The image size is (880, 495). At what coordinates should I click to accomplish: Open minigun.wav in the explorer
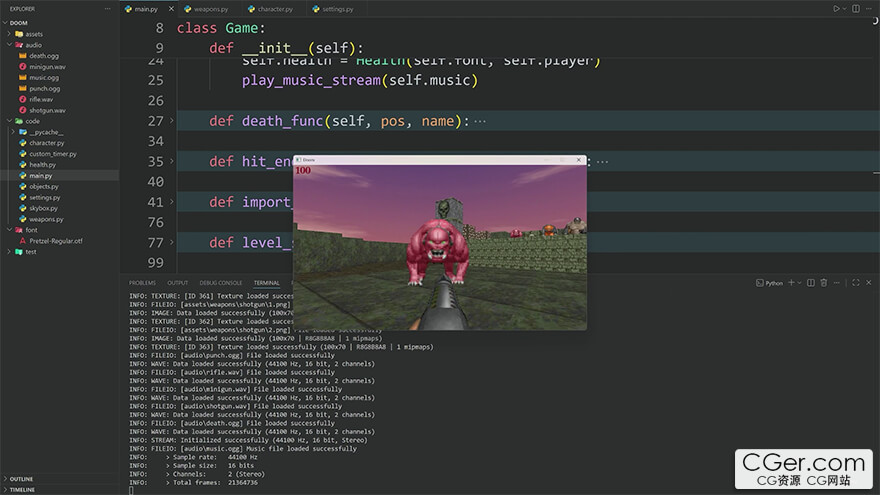coord(47,67)
